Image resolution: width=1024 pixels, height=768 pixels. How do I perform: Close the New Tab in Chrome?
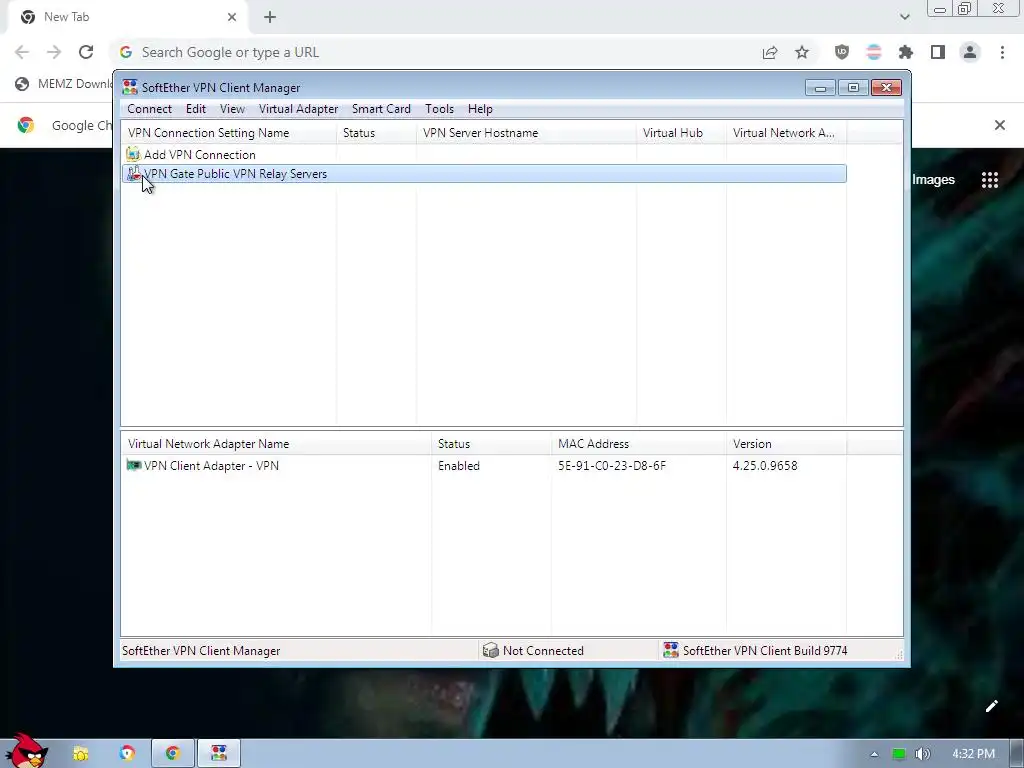pos(232,17)
